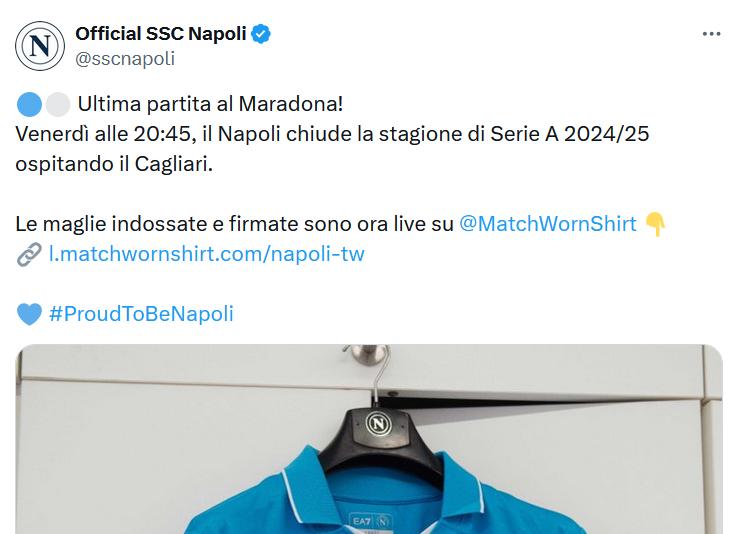Viewport: 742px width, 534px height.
Task: Click the white circle emoji
Action: pos(58,105)
